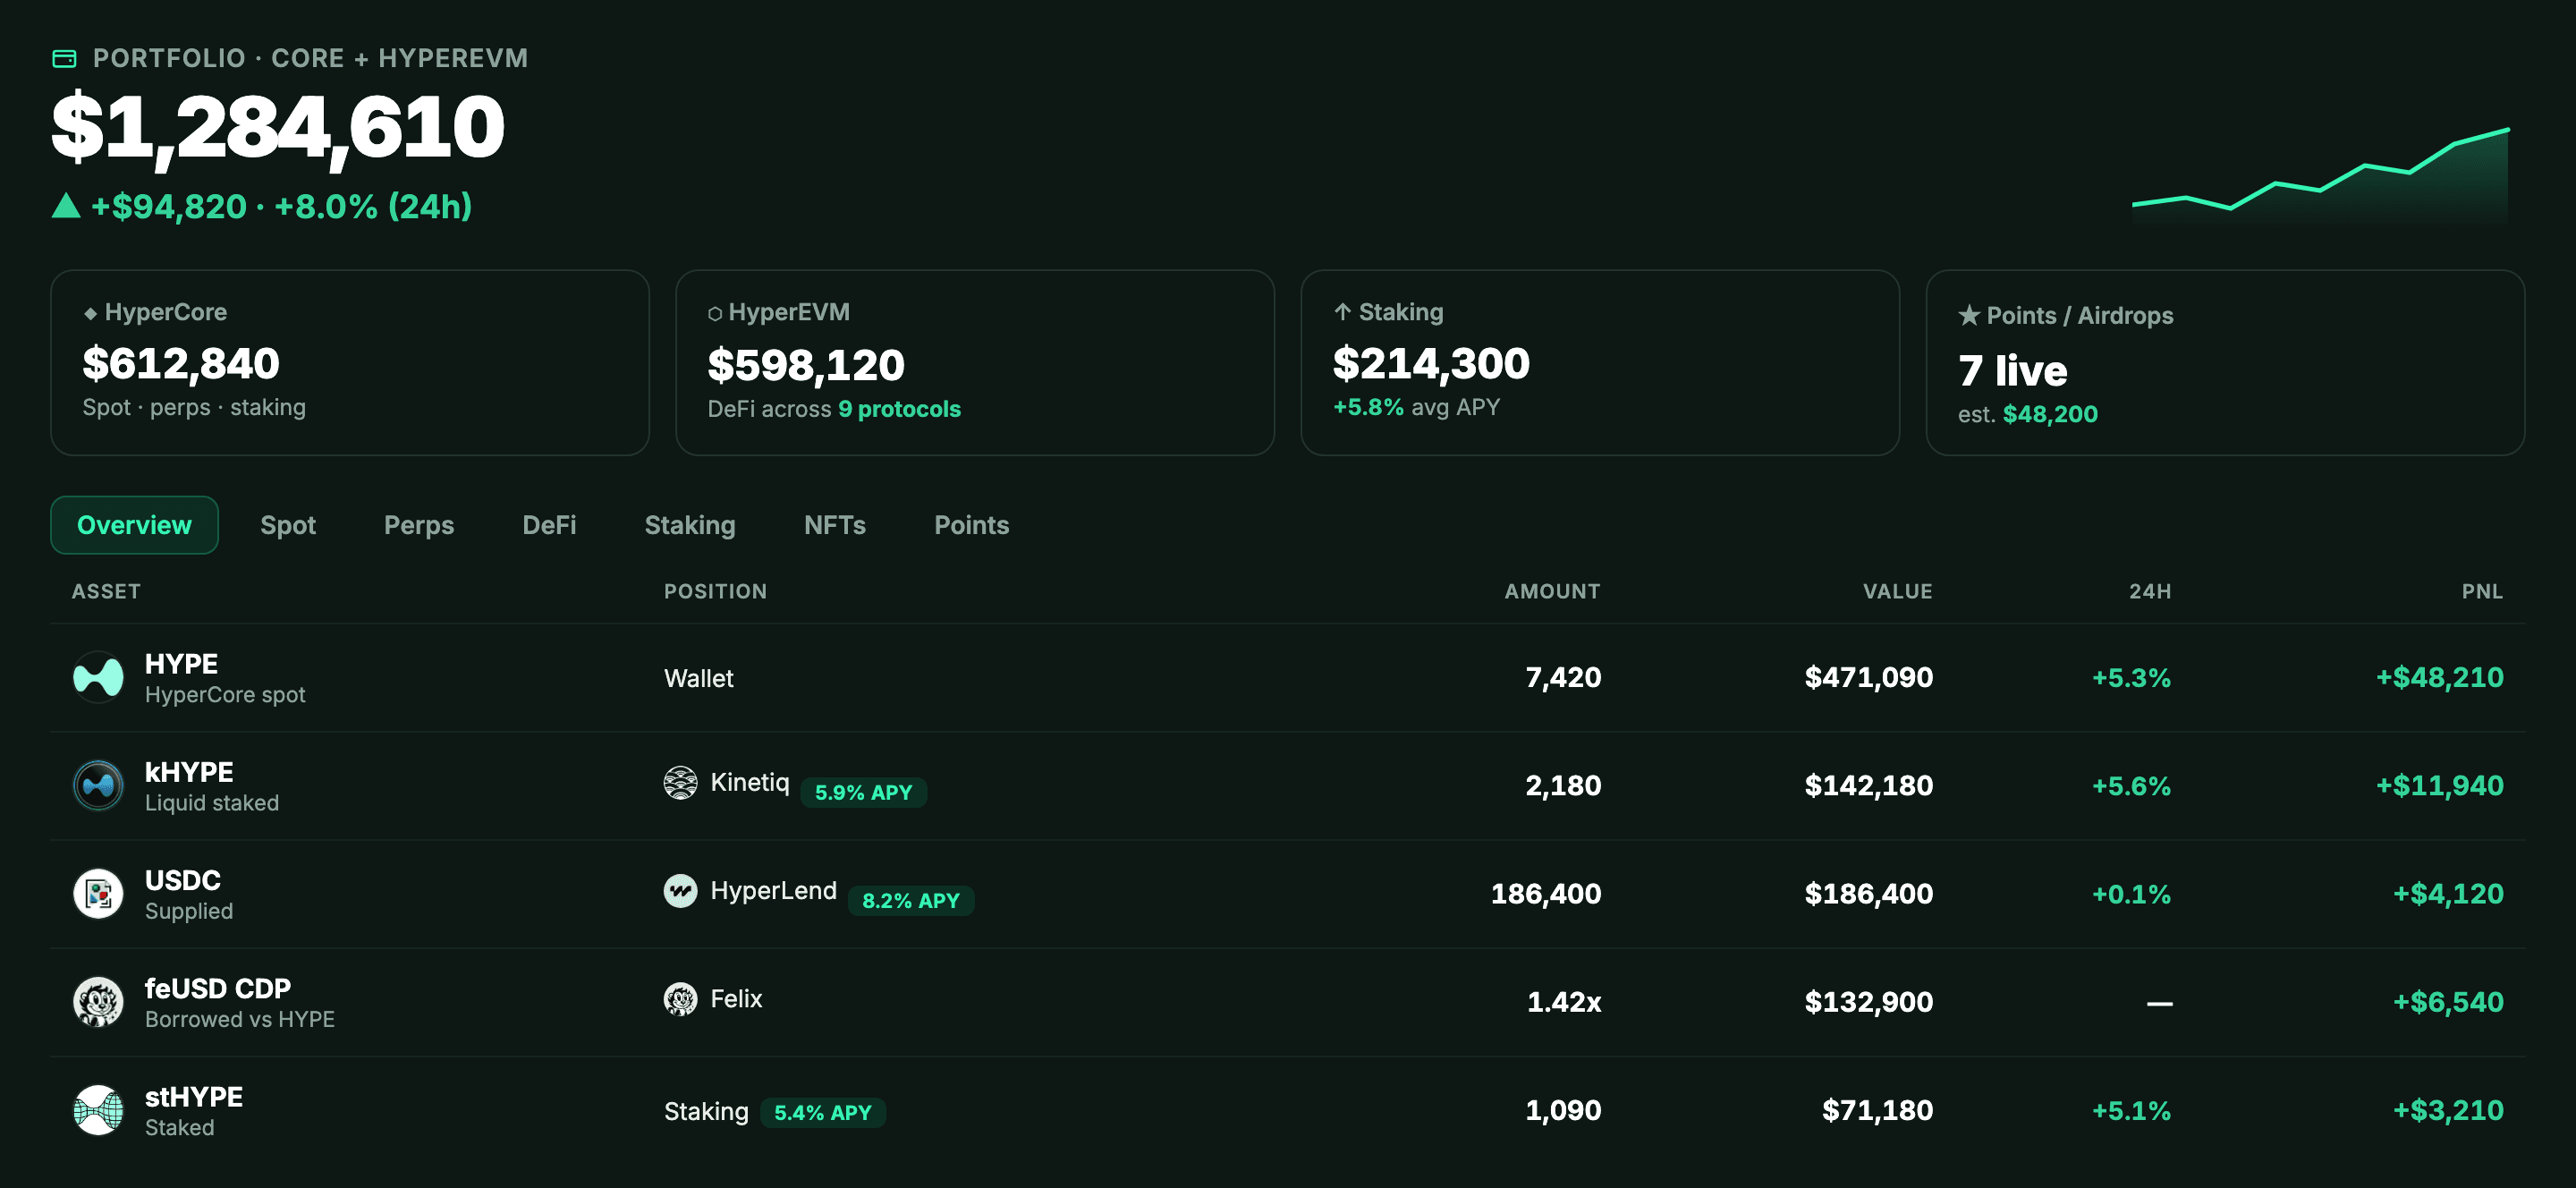
Task: Click the green 24h gain triangle icon
Action: tap(66, 206)
